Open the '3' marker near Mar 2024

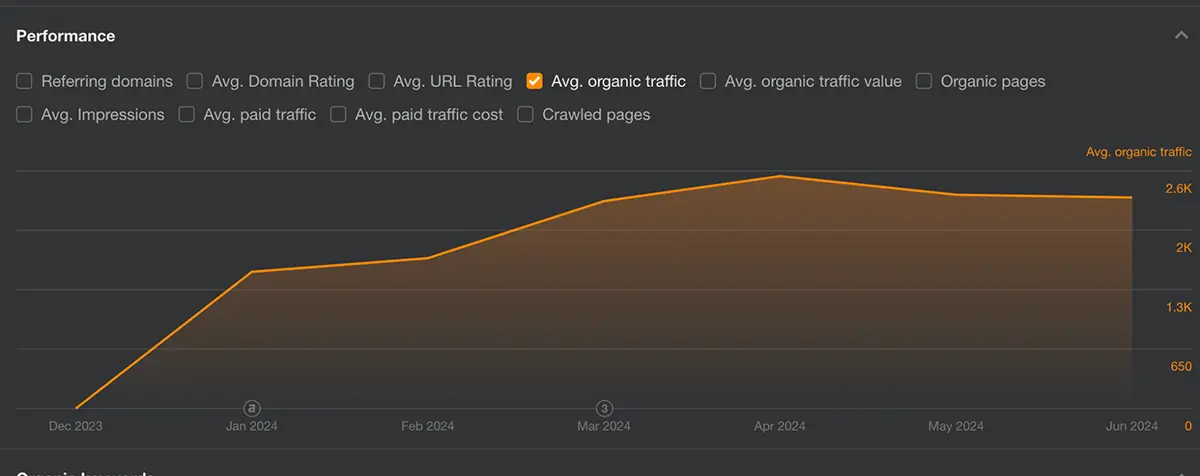[604, 408]
